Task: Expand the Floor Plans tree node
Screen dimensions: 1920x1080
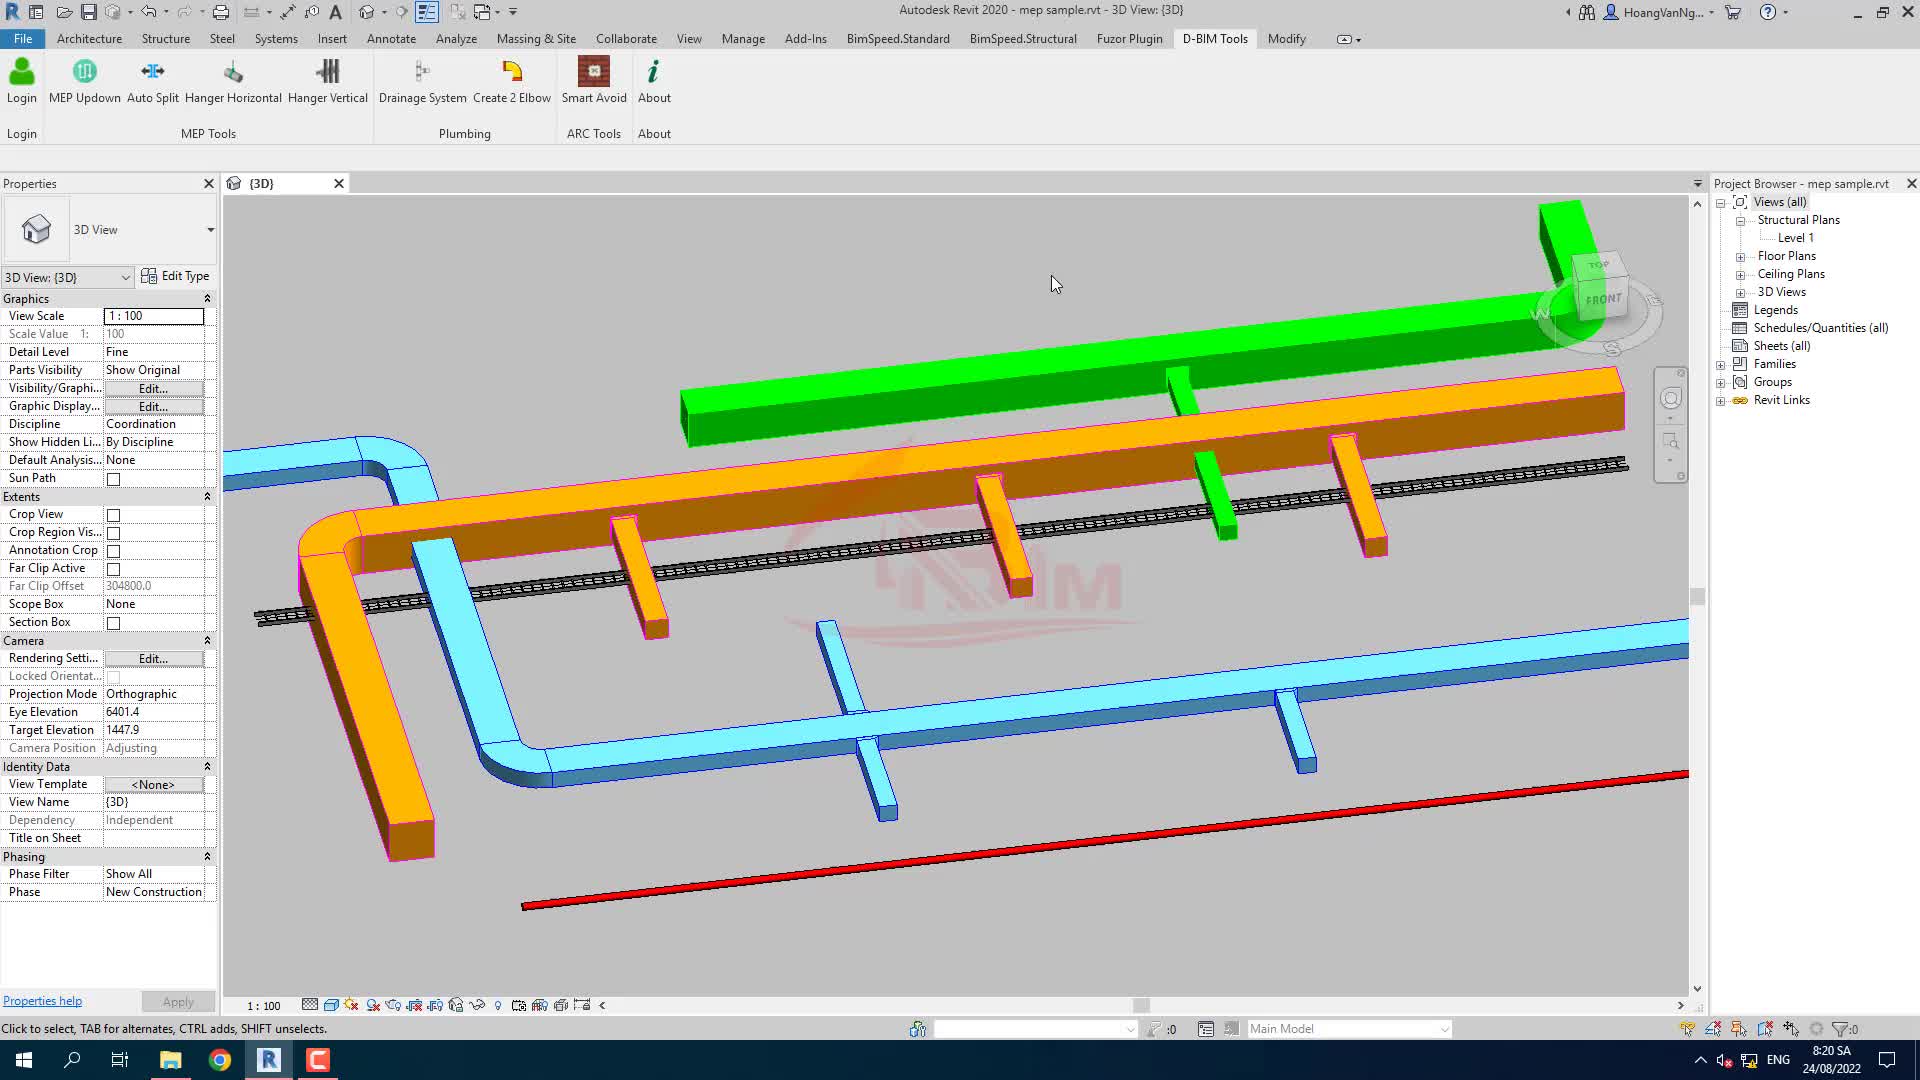Action: pos(1741,257)
